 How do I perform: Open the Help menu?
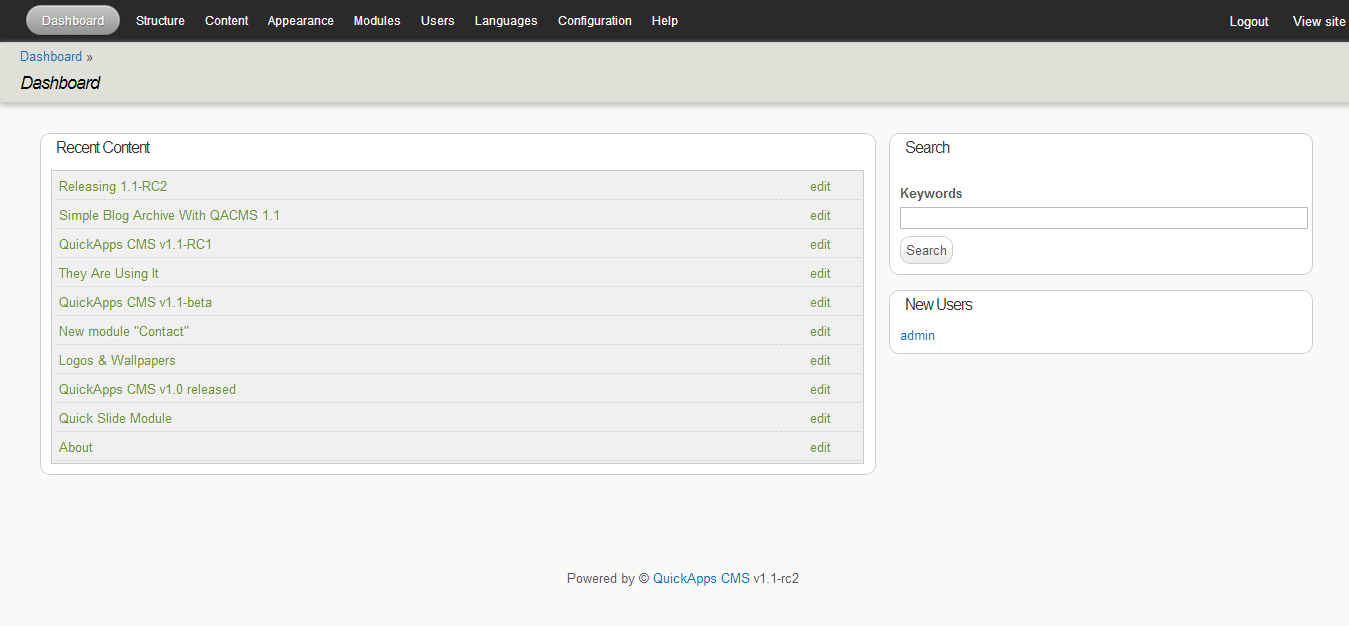pyautogui.click(x=664, y=20)
